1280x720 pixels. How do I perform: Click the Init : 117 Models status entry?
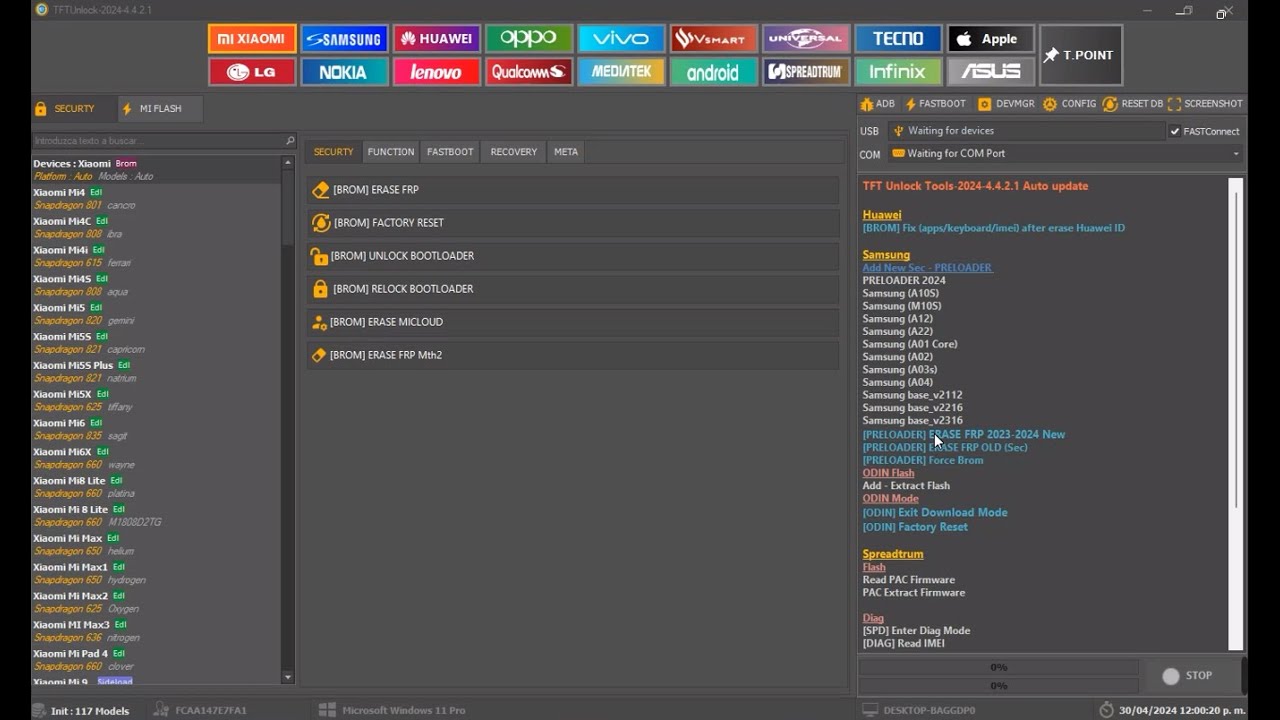coord(82,710)
